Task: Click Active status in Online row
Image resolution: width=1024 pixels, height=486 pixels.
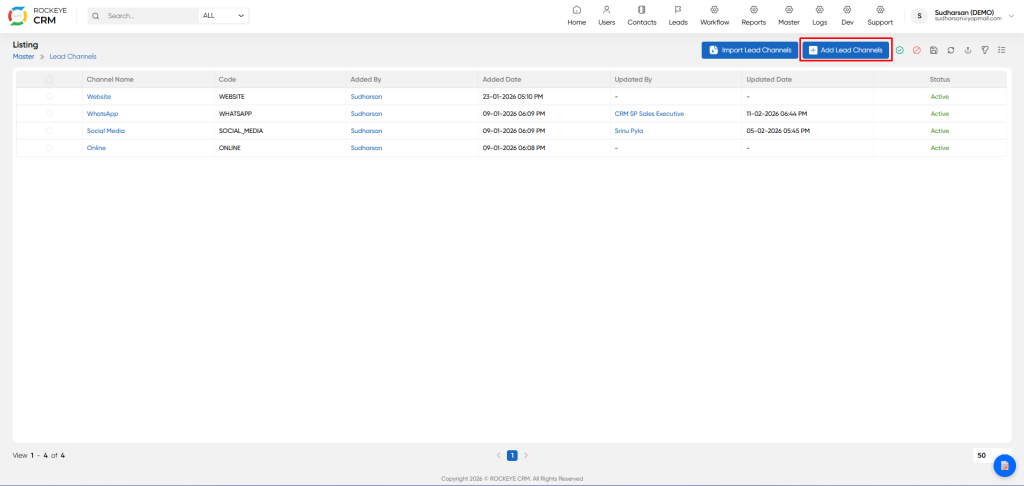Action: pos(940,148)
